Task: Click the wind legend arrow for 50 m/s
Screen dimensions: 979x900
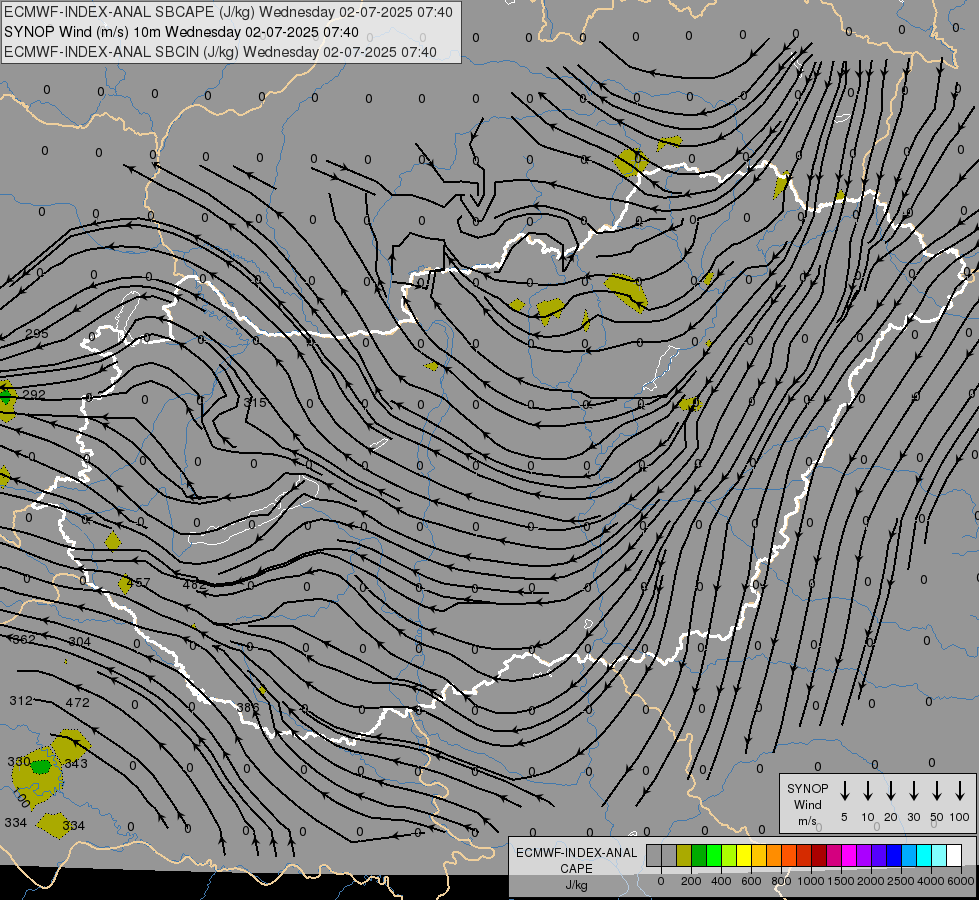Action: tap(937, 791)
